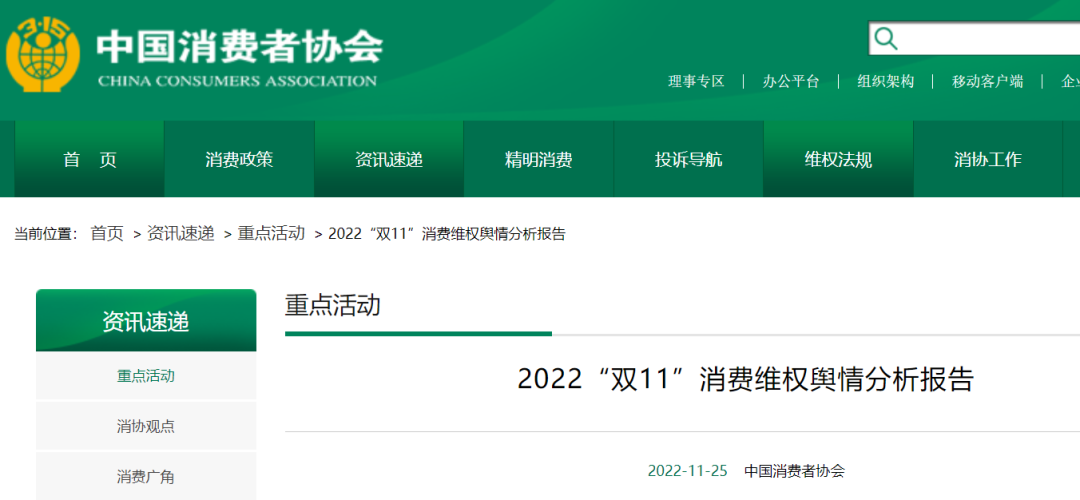Click the article headline 2022“双11”消费维权舆情分析报告

click(x=745, y=379)
